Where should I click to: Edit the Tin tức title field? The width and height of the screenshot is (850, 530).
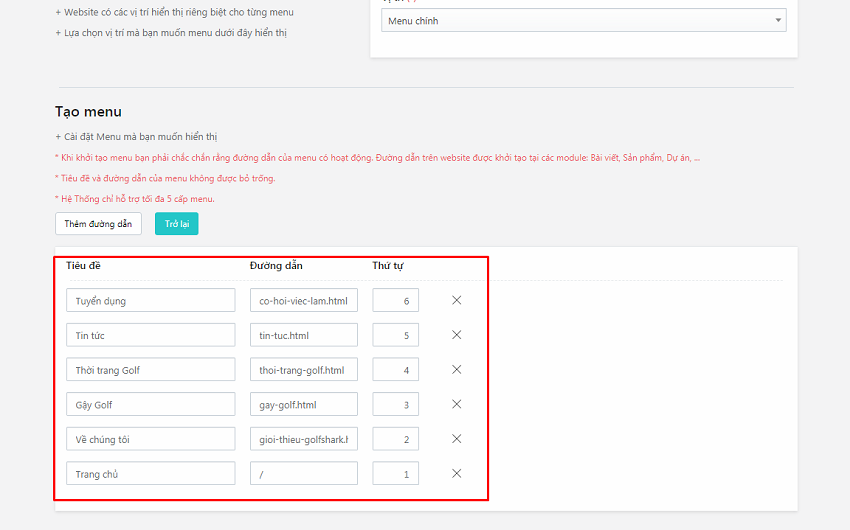(150, 336)
